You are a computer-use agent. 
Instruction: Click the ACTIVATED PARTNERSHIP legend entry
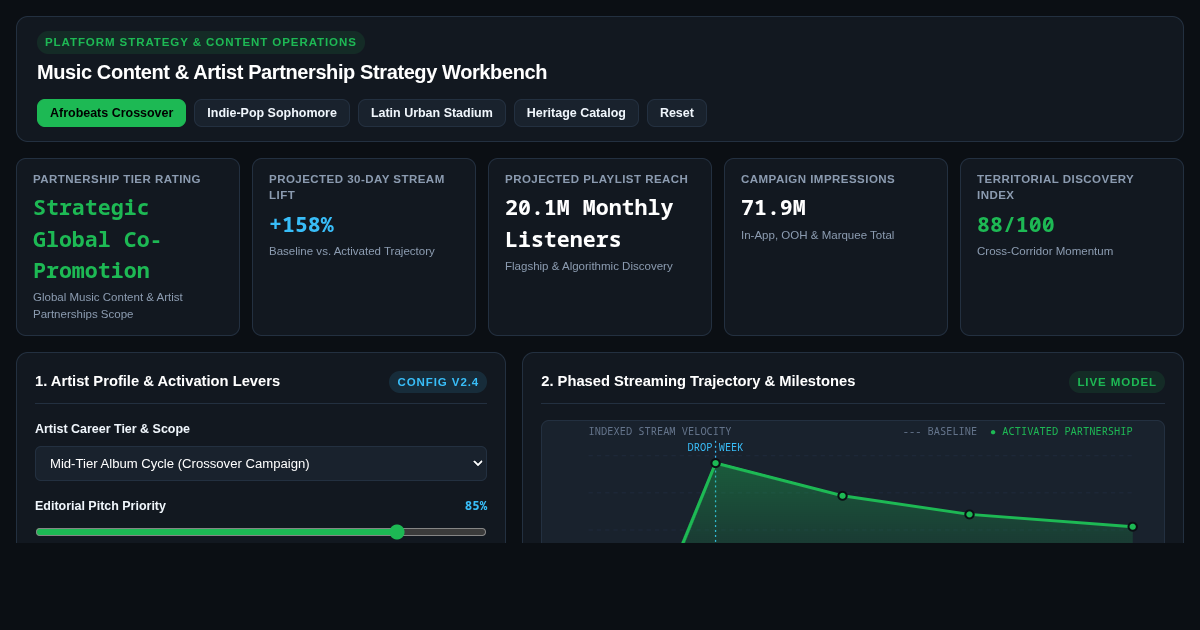[x=1061, y=432]
